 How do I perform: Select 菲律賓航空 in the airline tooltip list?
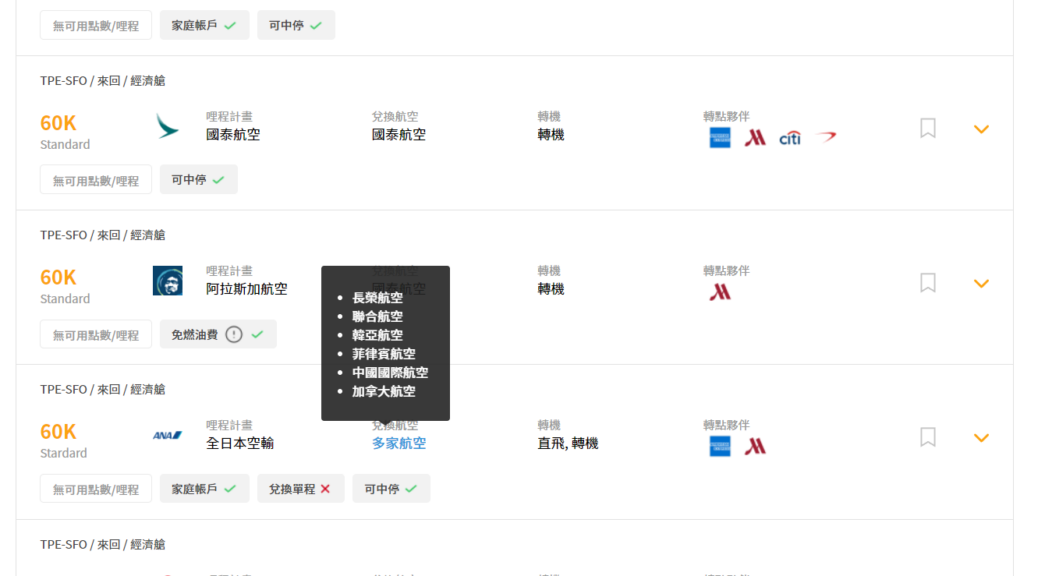click(x=384, y=354)
